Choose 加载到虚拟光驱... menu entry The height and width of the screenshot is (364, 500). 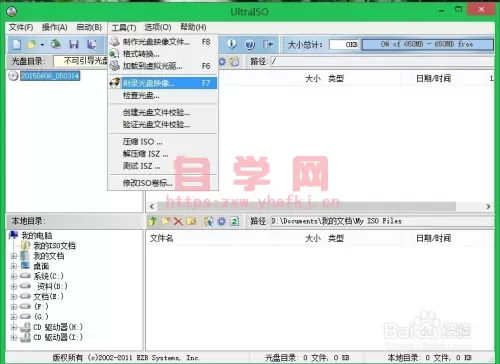click(163, 66)
